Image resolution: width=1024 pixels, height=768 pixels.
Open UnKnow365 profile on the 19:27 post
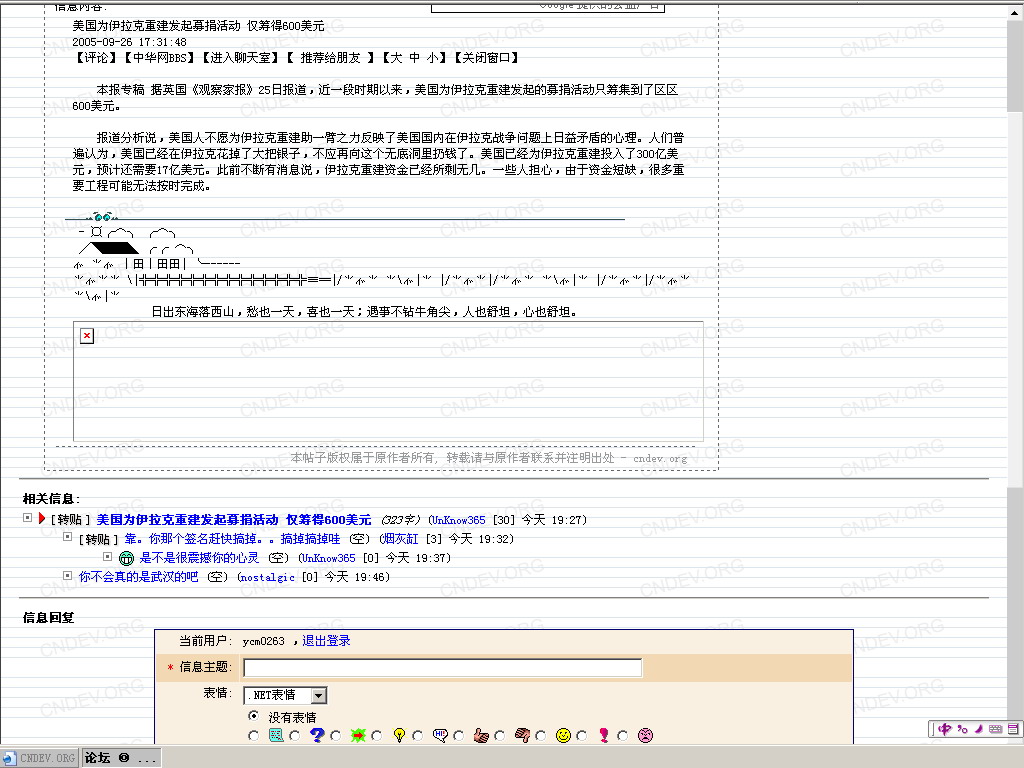459,520
